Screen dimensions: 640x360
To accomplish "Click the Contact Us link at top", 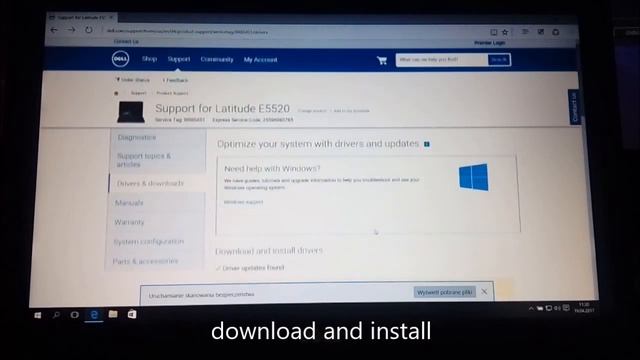I will (126, 42).
